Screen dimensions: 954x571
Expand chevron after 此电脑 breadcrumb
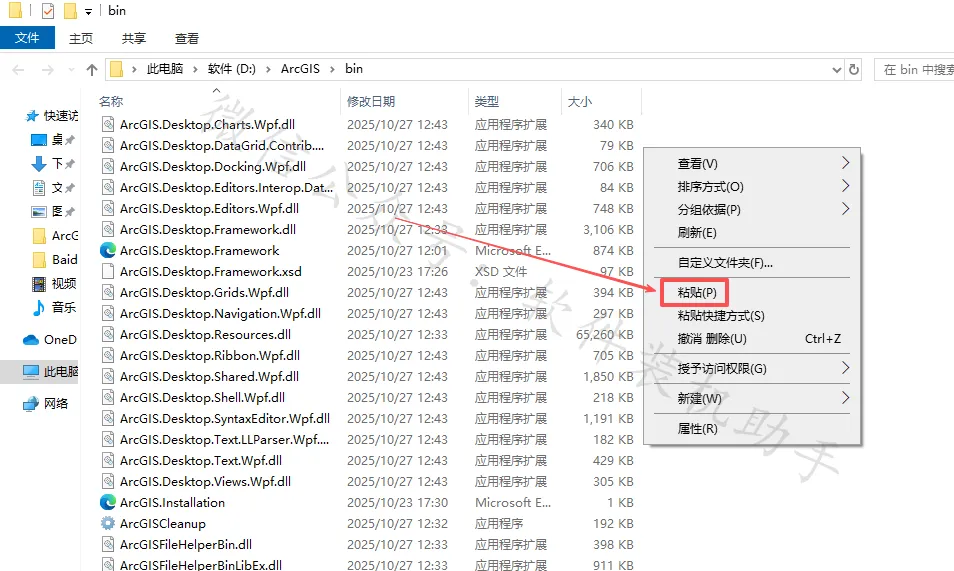click(x=195, y=69)
